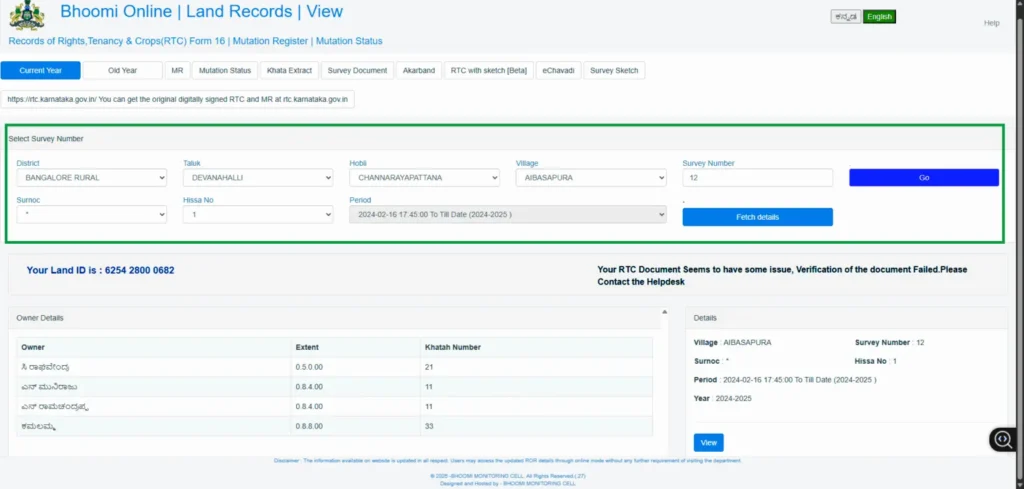Click the blue Go button
1024x489 pixels.
(x=924, y=178)
